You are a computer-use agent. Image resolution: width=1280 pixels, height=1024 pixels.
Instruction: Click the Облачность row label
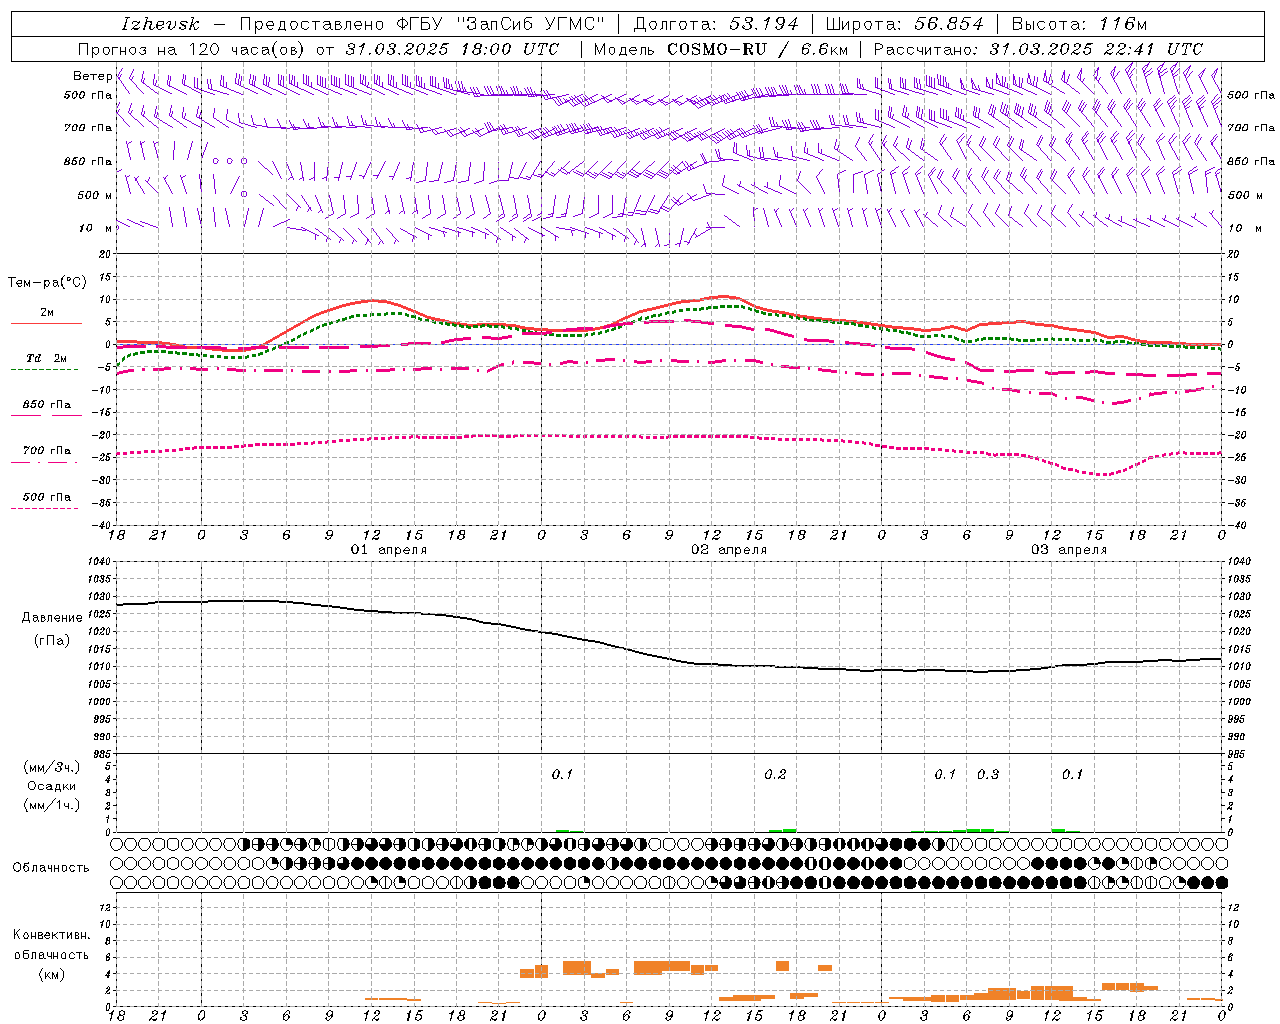51,868
